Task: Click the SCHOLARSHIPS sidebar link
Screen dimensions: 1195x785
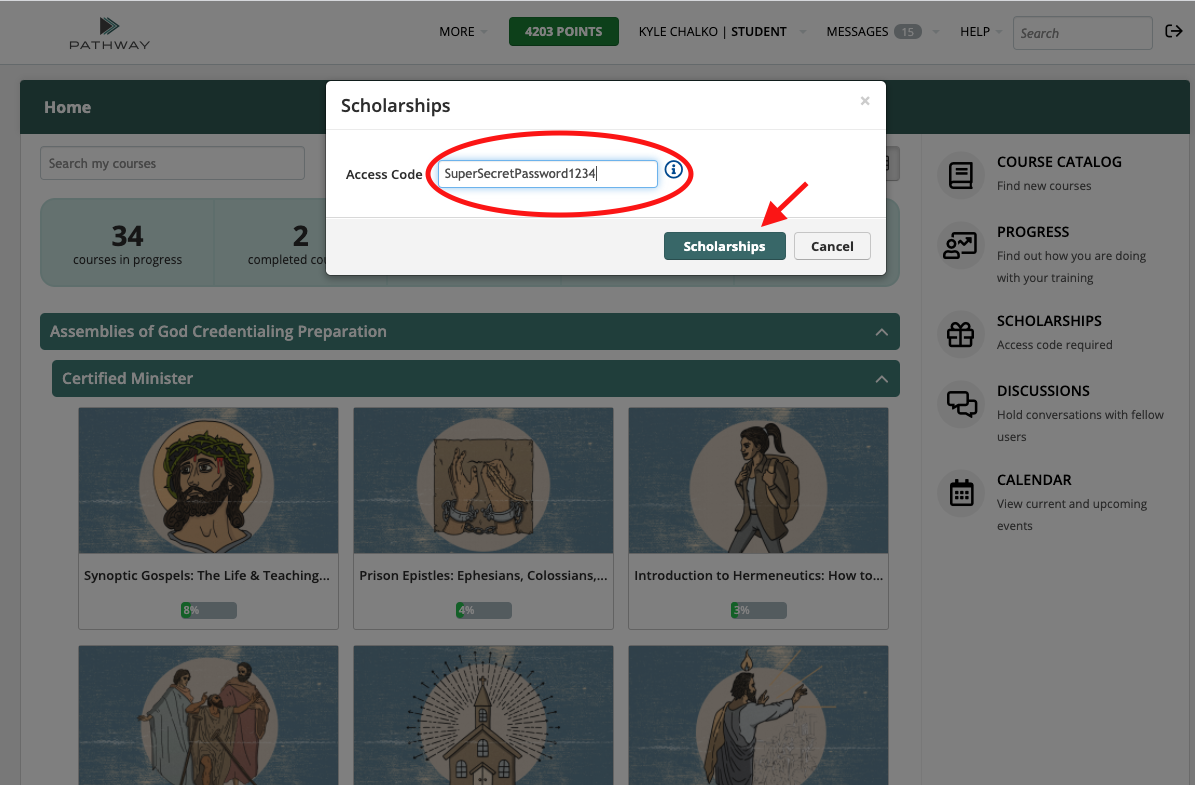Action: click(1049, 321)
